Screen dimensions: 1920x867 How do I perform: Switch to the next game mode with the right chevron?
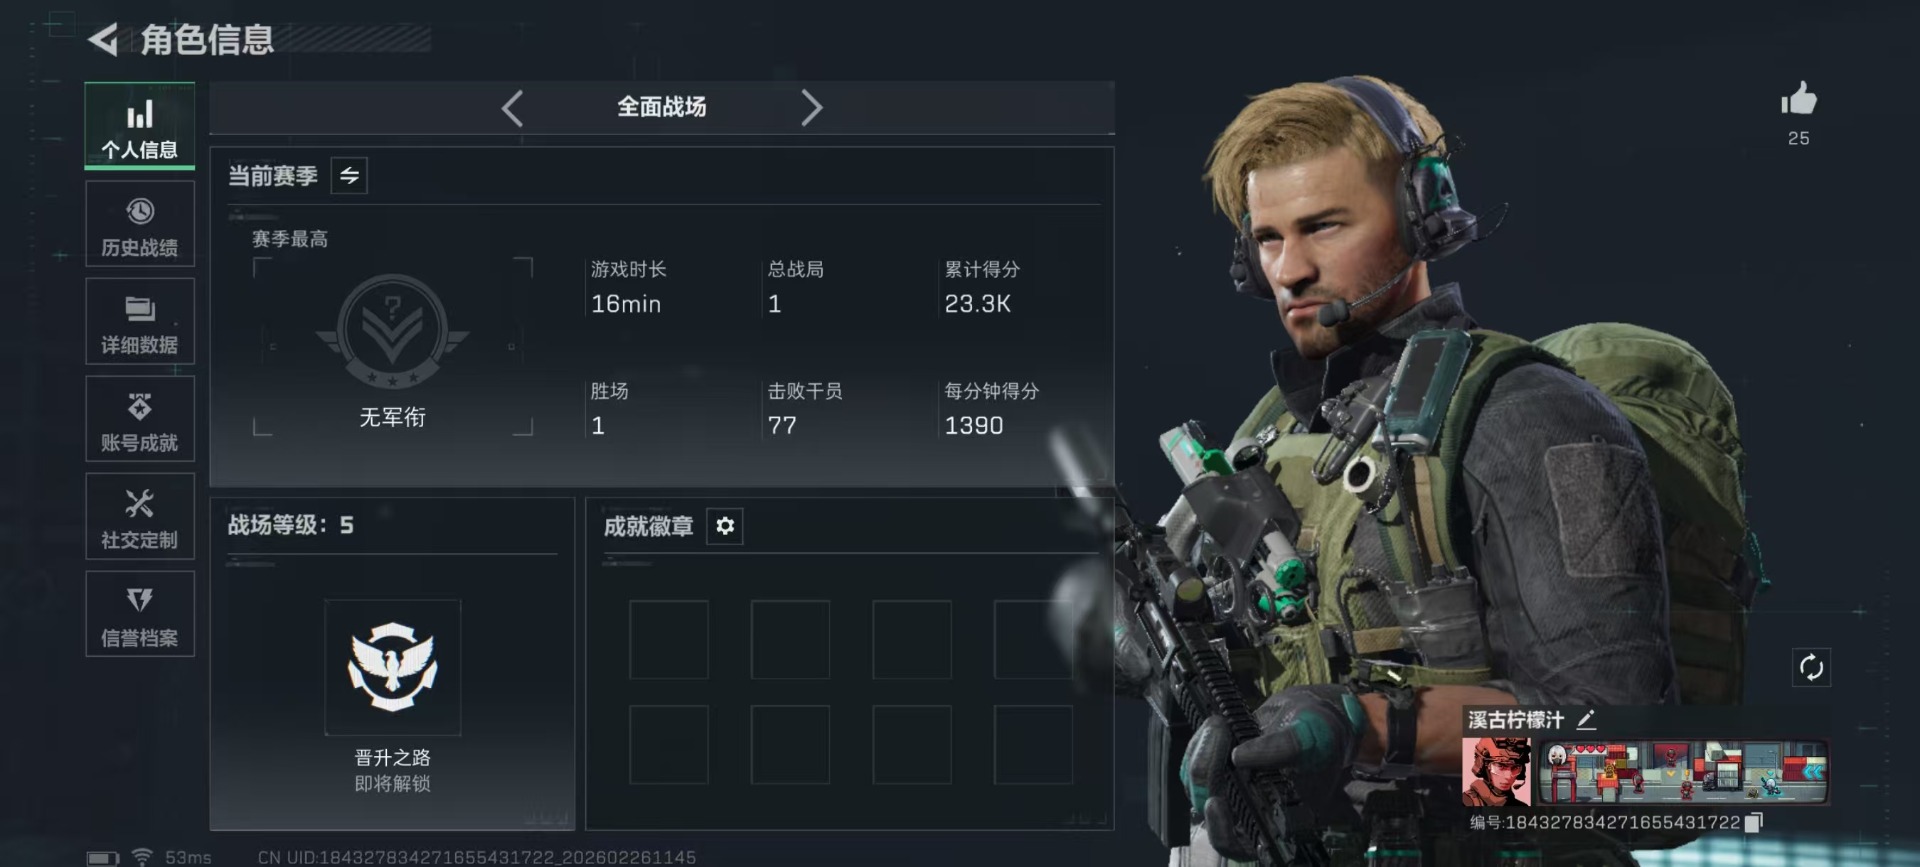[x=811, y=108]
